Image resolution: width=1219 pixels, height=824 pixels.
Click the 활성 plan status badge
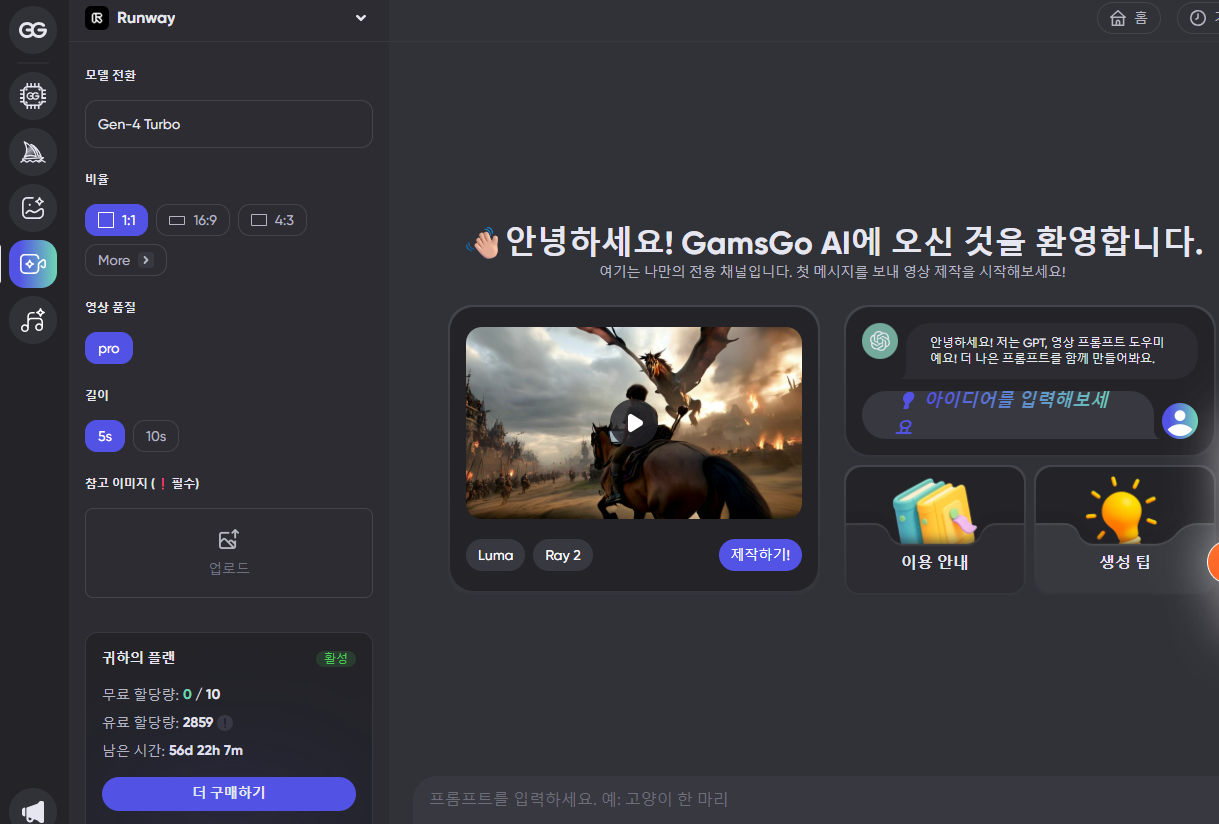pos(336,658)
